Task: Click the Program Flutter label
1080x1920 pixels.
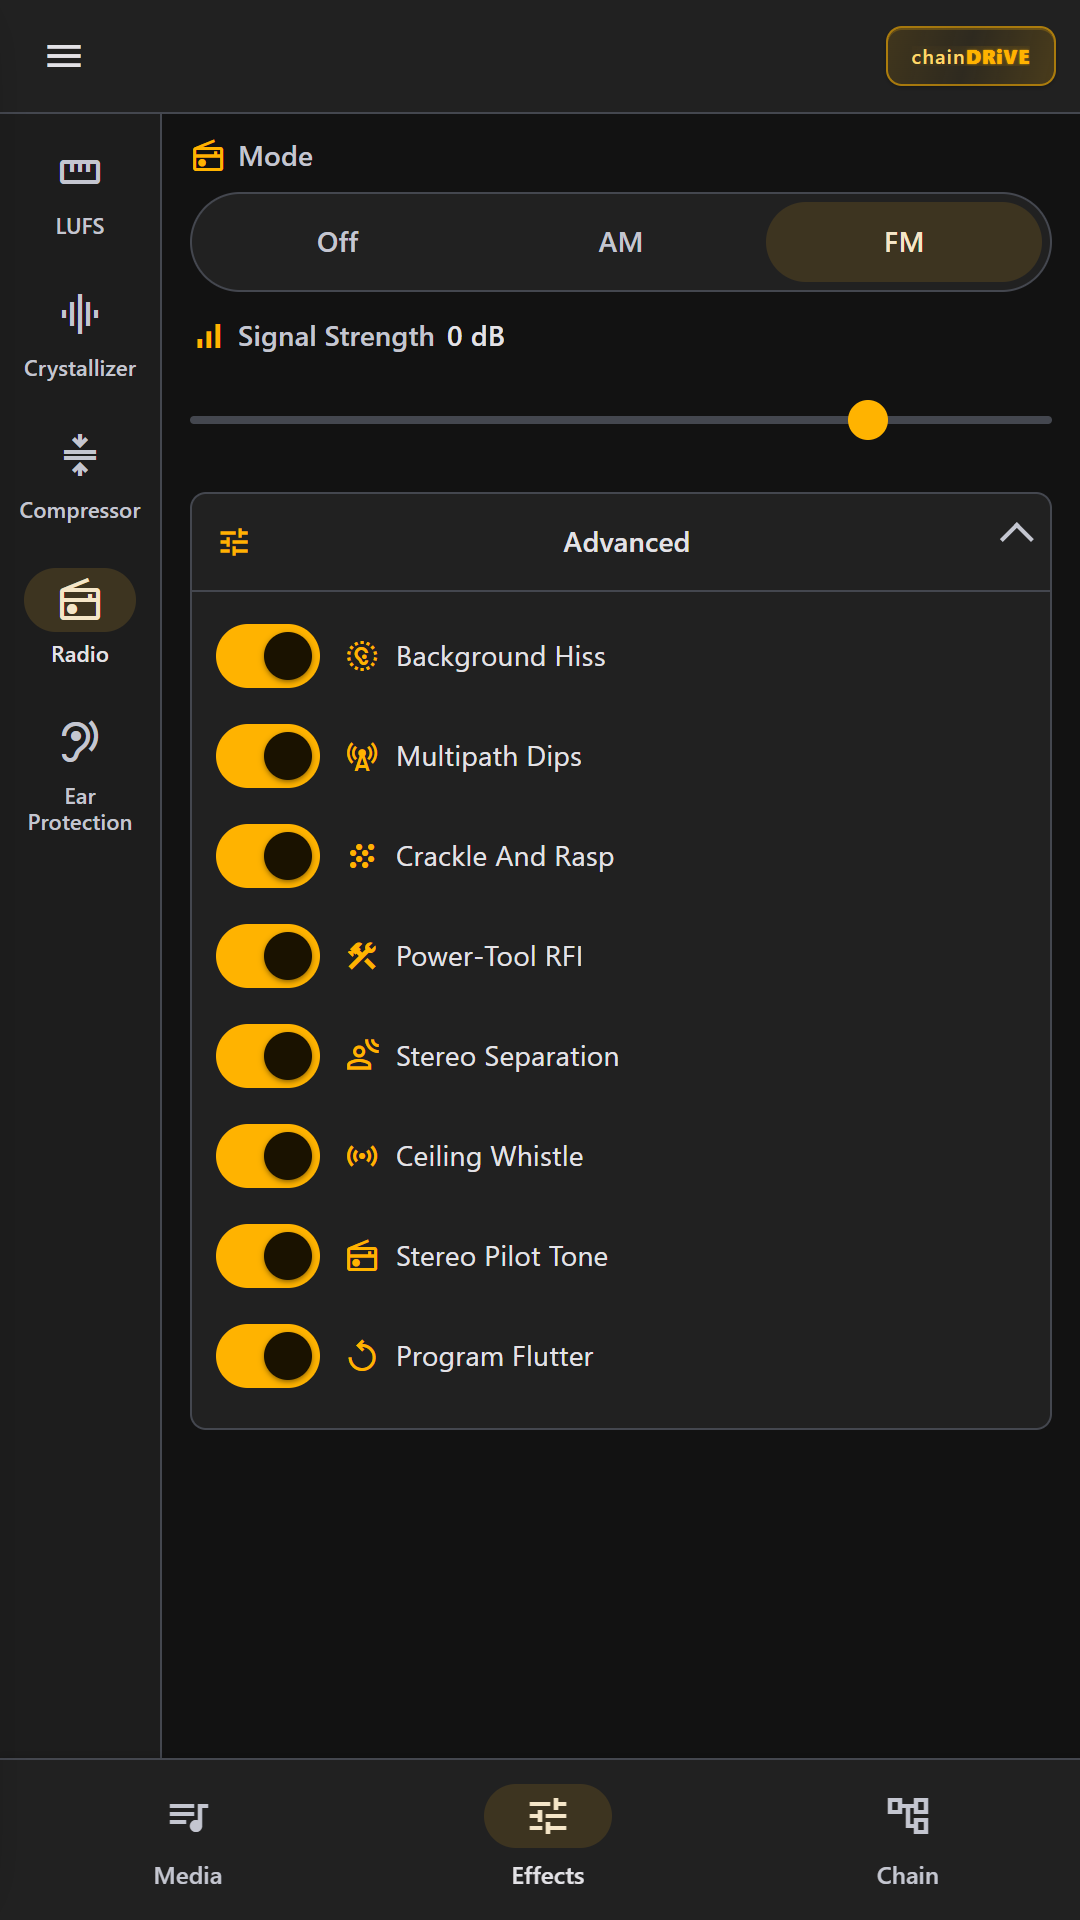Action: point(495,1356)
